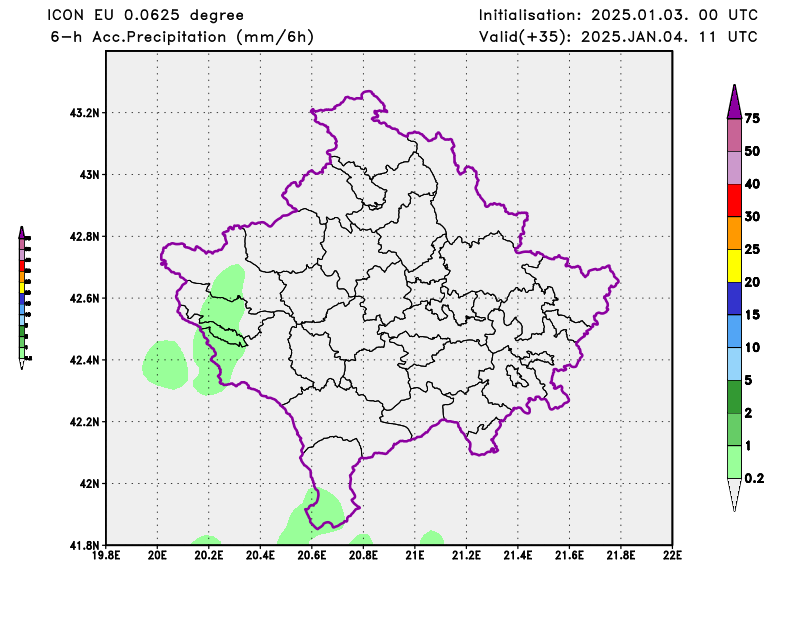
Task: Click the green precipitation patch near 21.05E at the bottom edge
Action: tap(432, 538)
